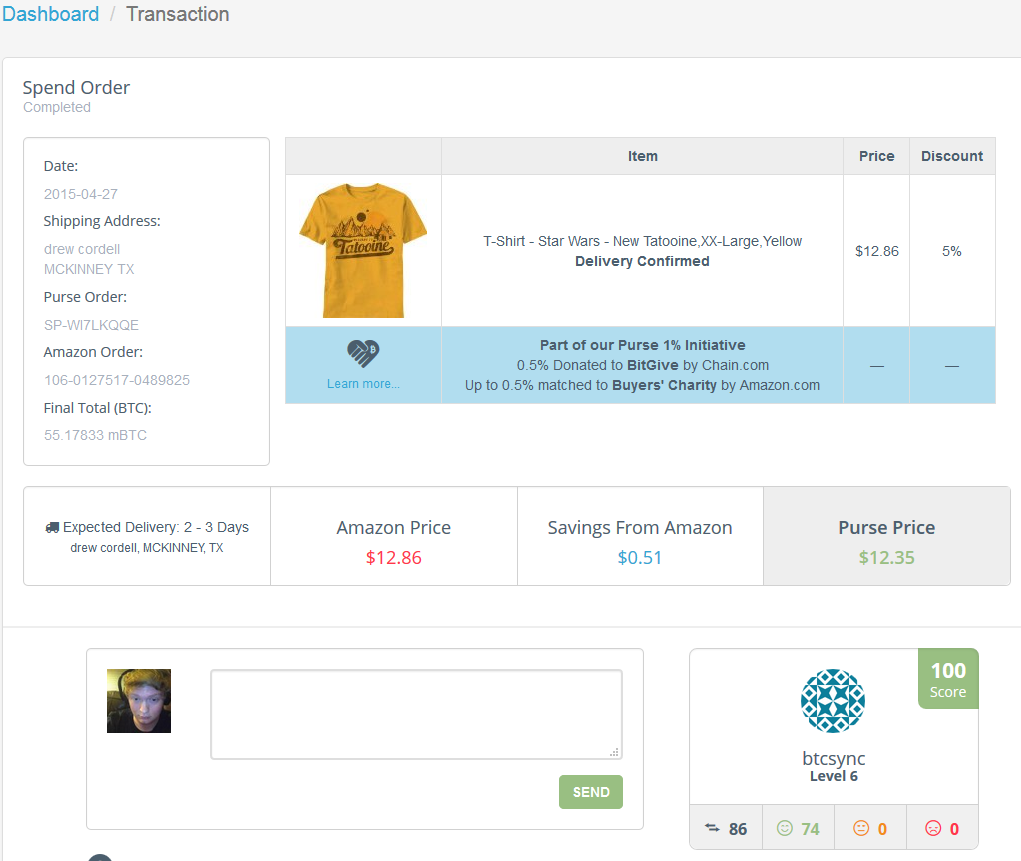The width and height of the screenshot is (1021, 861).
Task: Select the Savings From Amazon panel
Action: (640, 541)
